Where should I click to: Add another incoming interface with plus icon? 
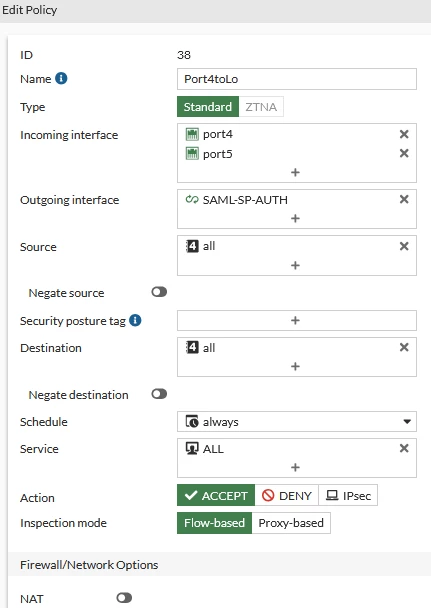295,172
